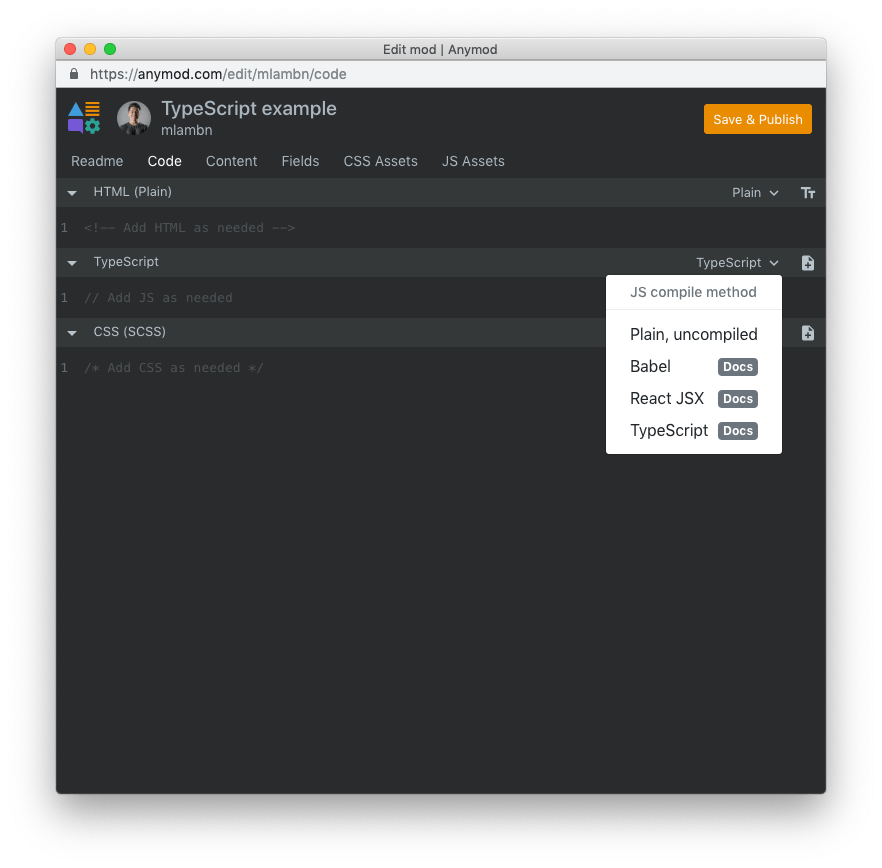This screenshot has height=868, width=882.
Task: Open the TypeScript compile method dropdown
Action: tap(736, 262)
